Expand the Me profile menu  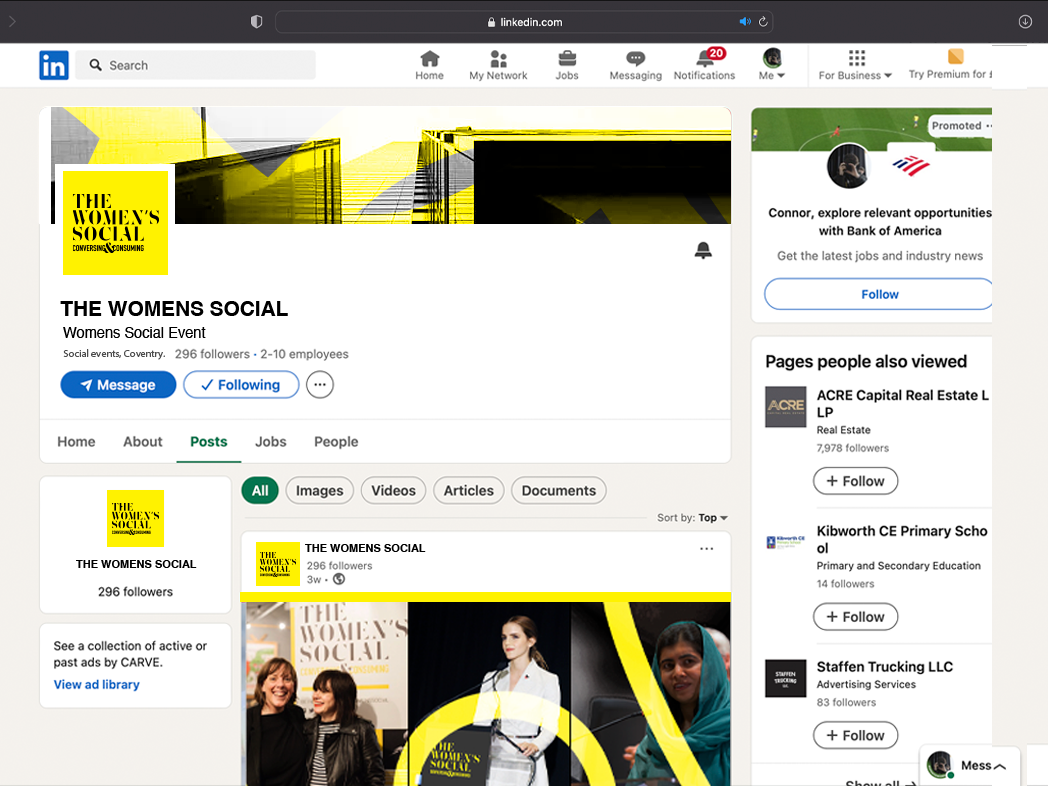772,65
